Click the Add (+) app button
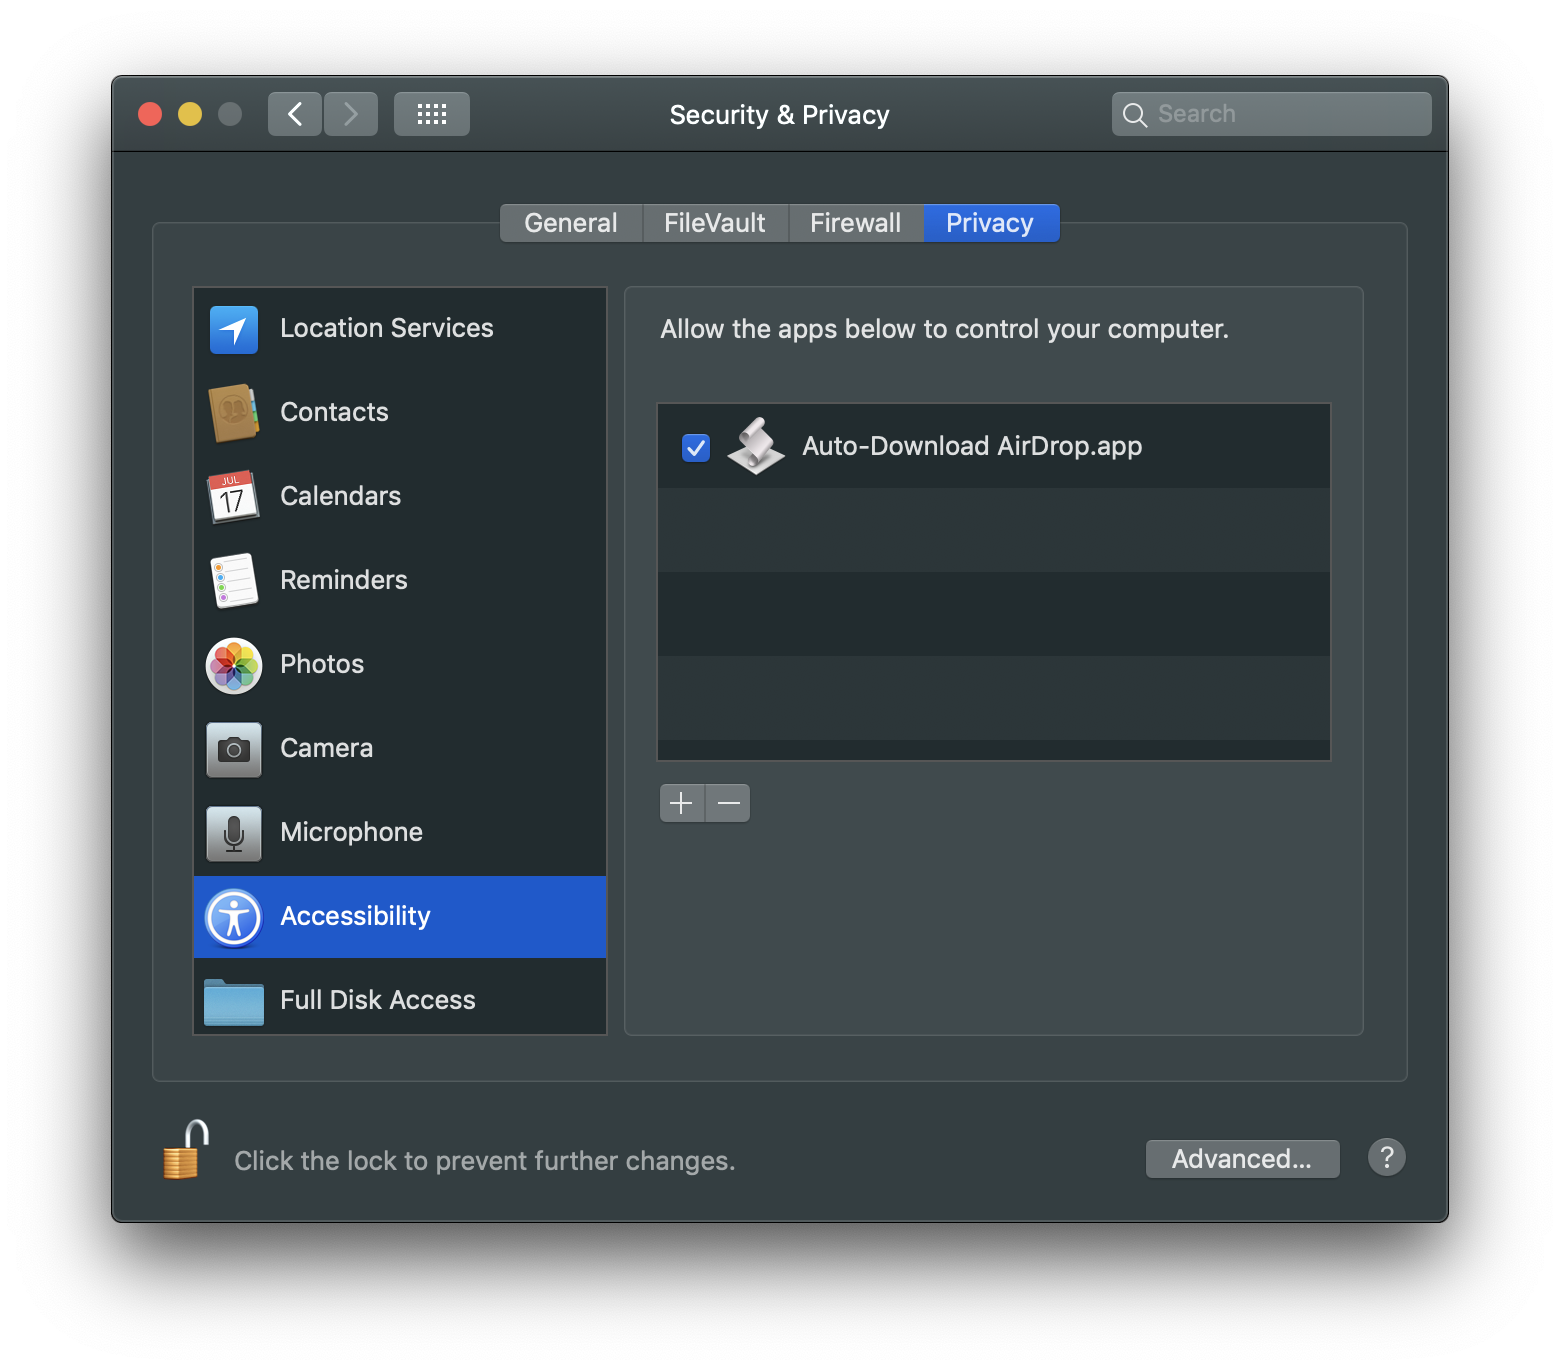This screenshot has height=1370, width=1560. pyautogui.click(x=681, y=803)
